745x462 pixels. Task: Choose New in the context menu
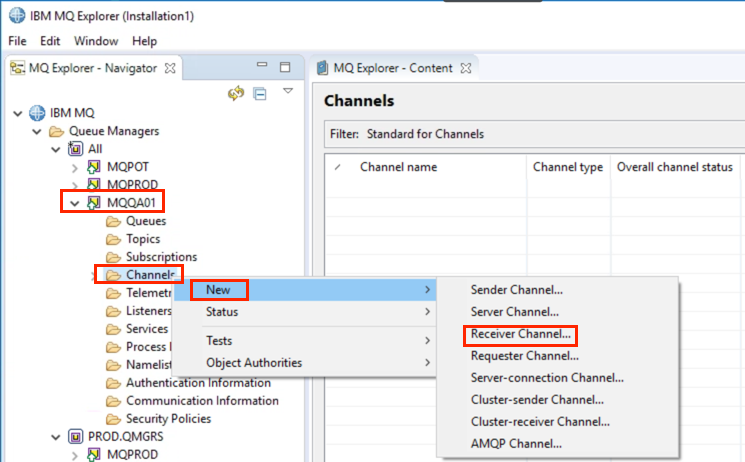tap(305, 289)
